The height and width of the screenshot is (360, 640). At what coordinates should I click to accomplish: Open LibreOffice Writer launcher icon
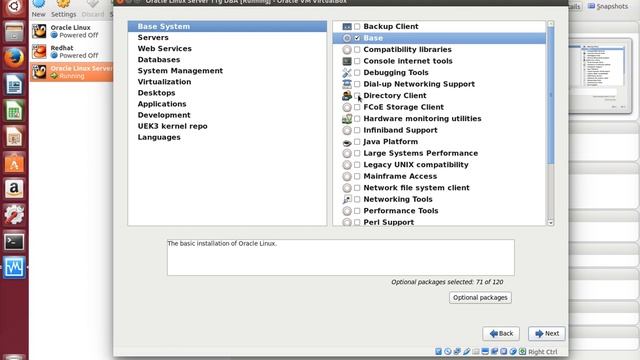click(14, 84)
